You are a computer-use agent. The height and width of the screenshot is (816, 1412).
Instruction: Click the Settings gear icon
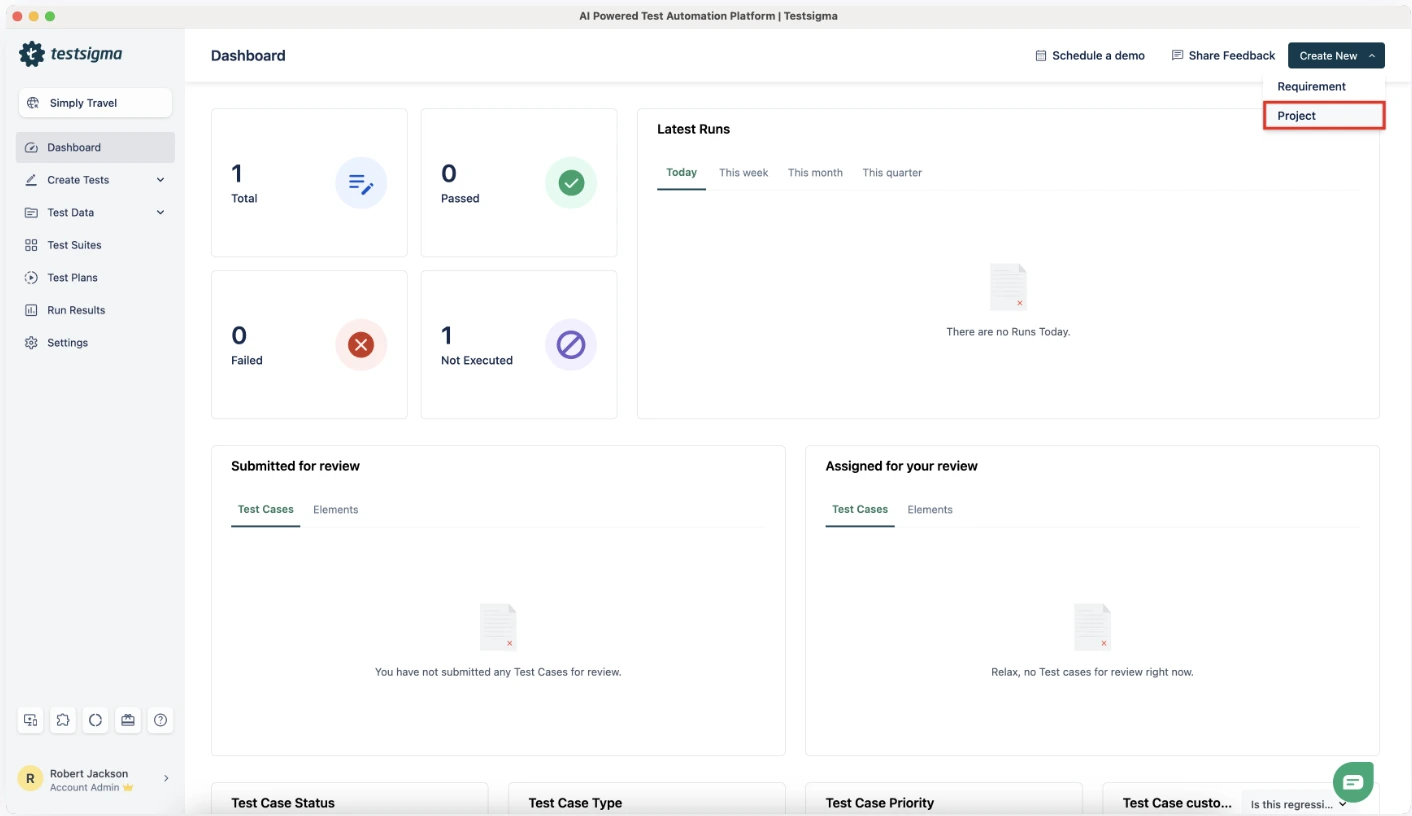tap(31, 342)
